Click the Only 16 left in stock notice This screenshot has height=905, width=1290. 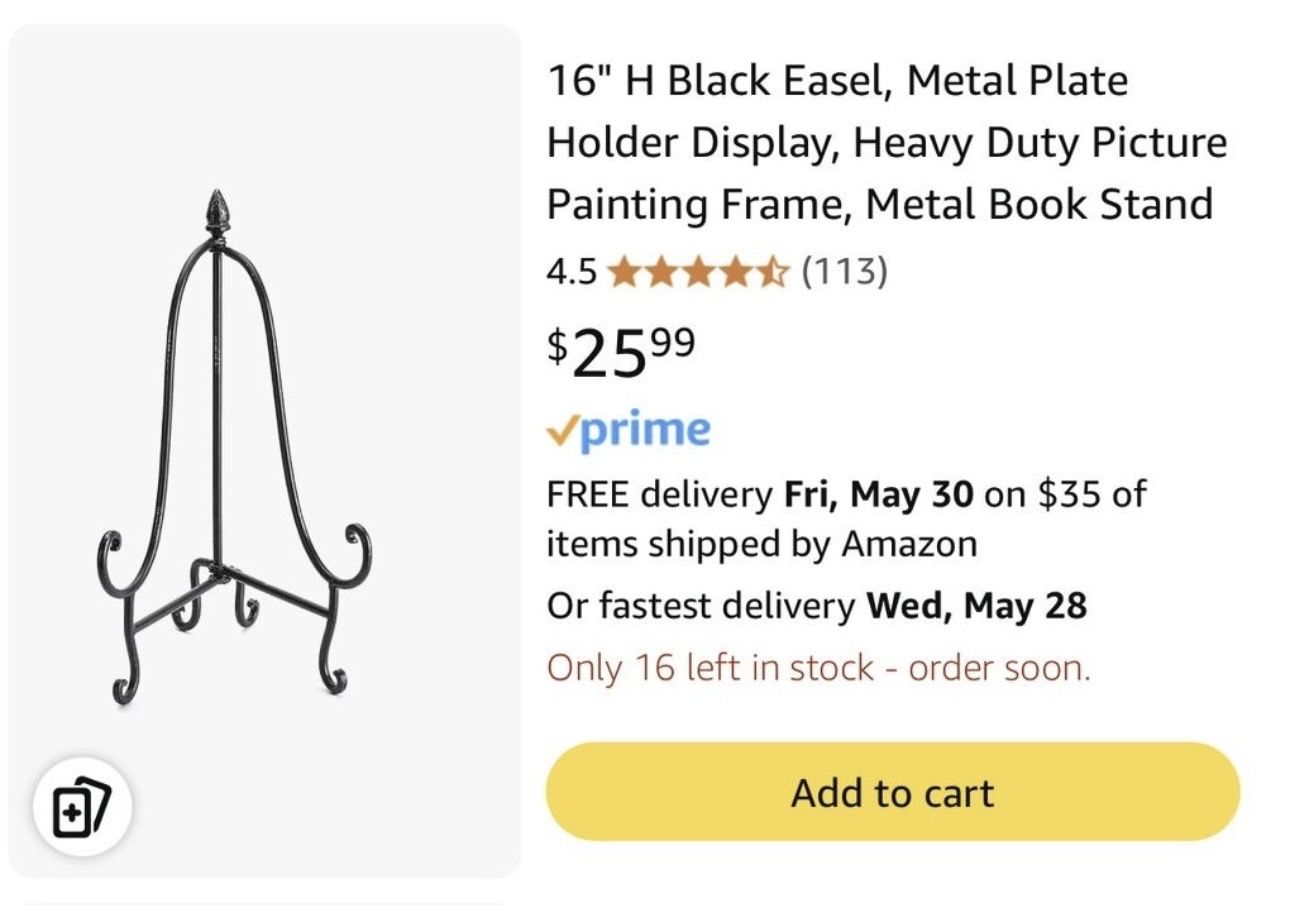pos(818,667)
